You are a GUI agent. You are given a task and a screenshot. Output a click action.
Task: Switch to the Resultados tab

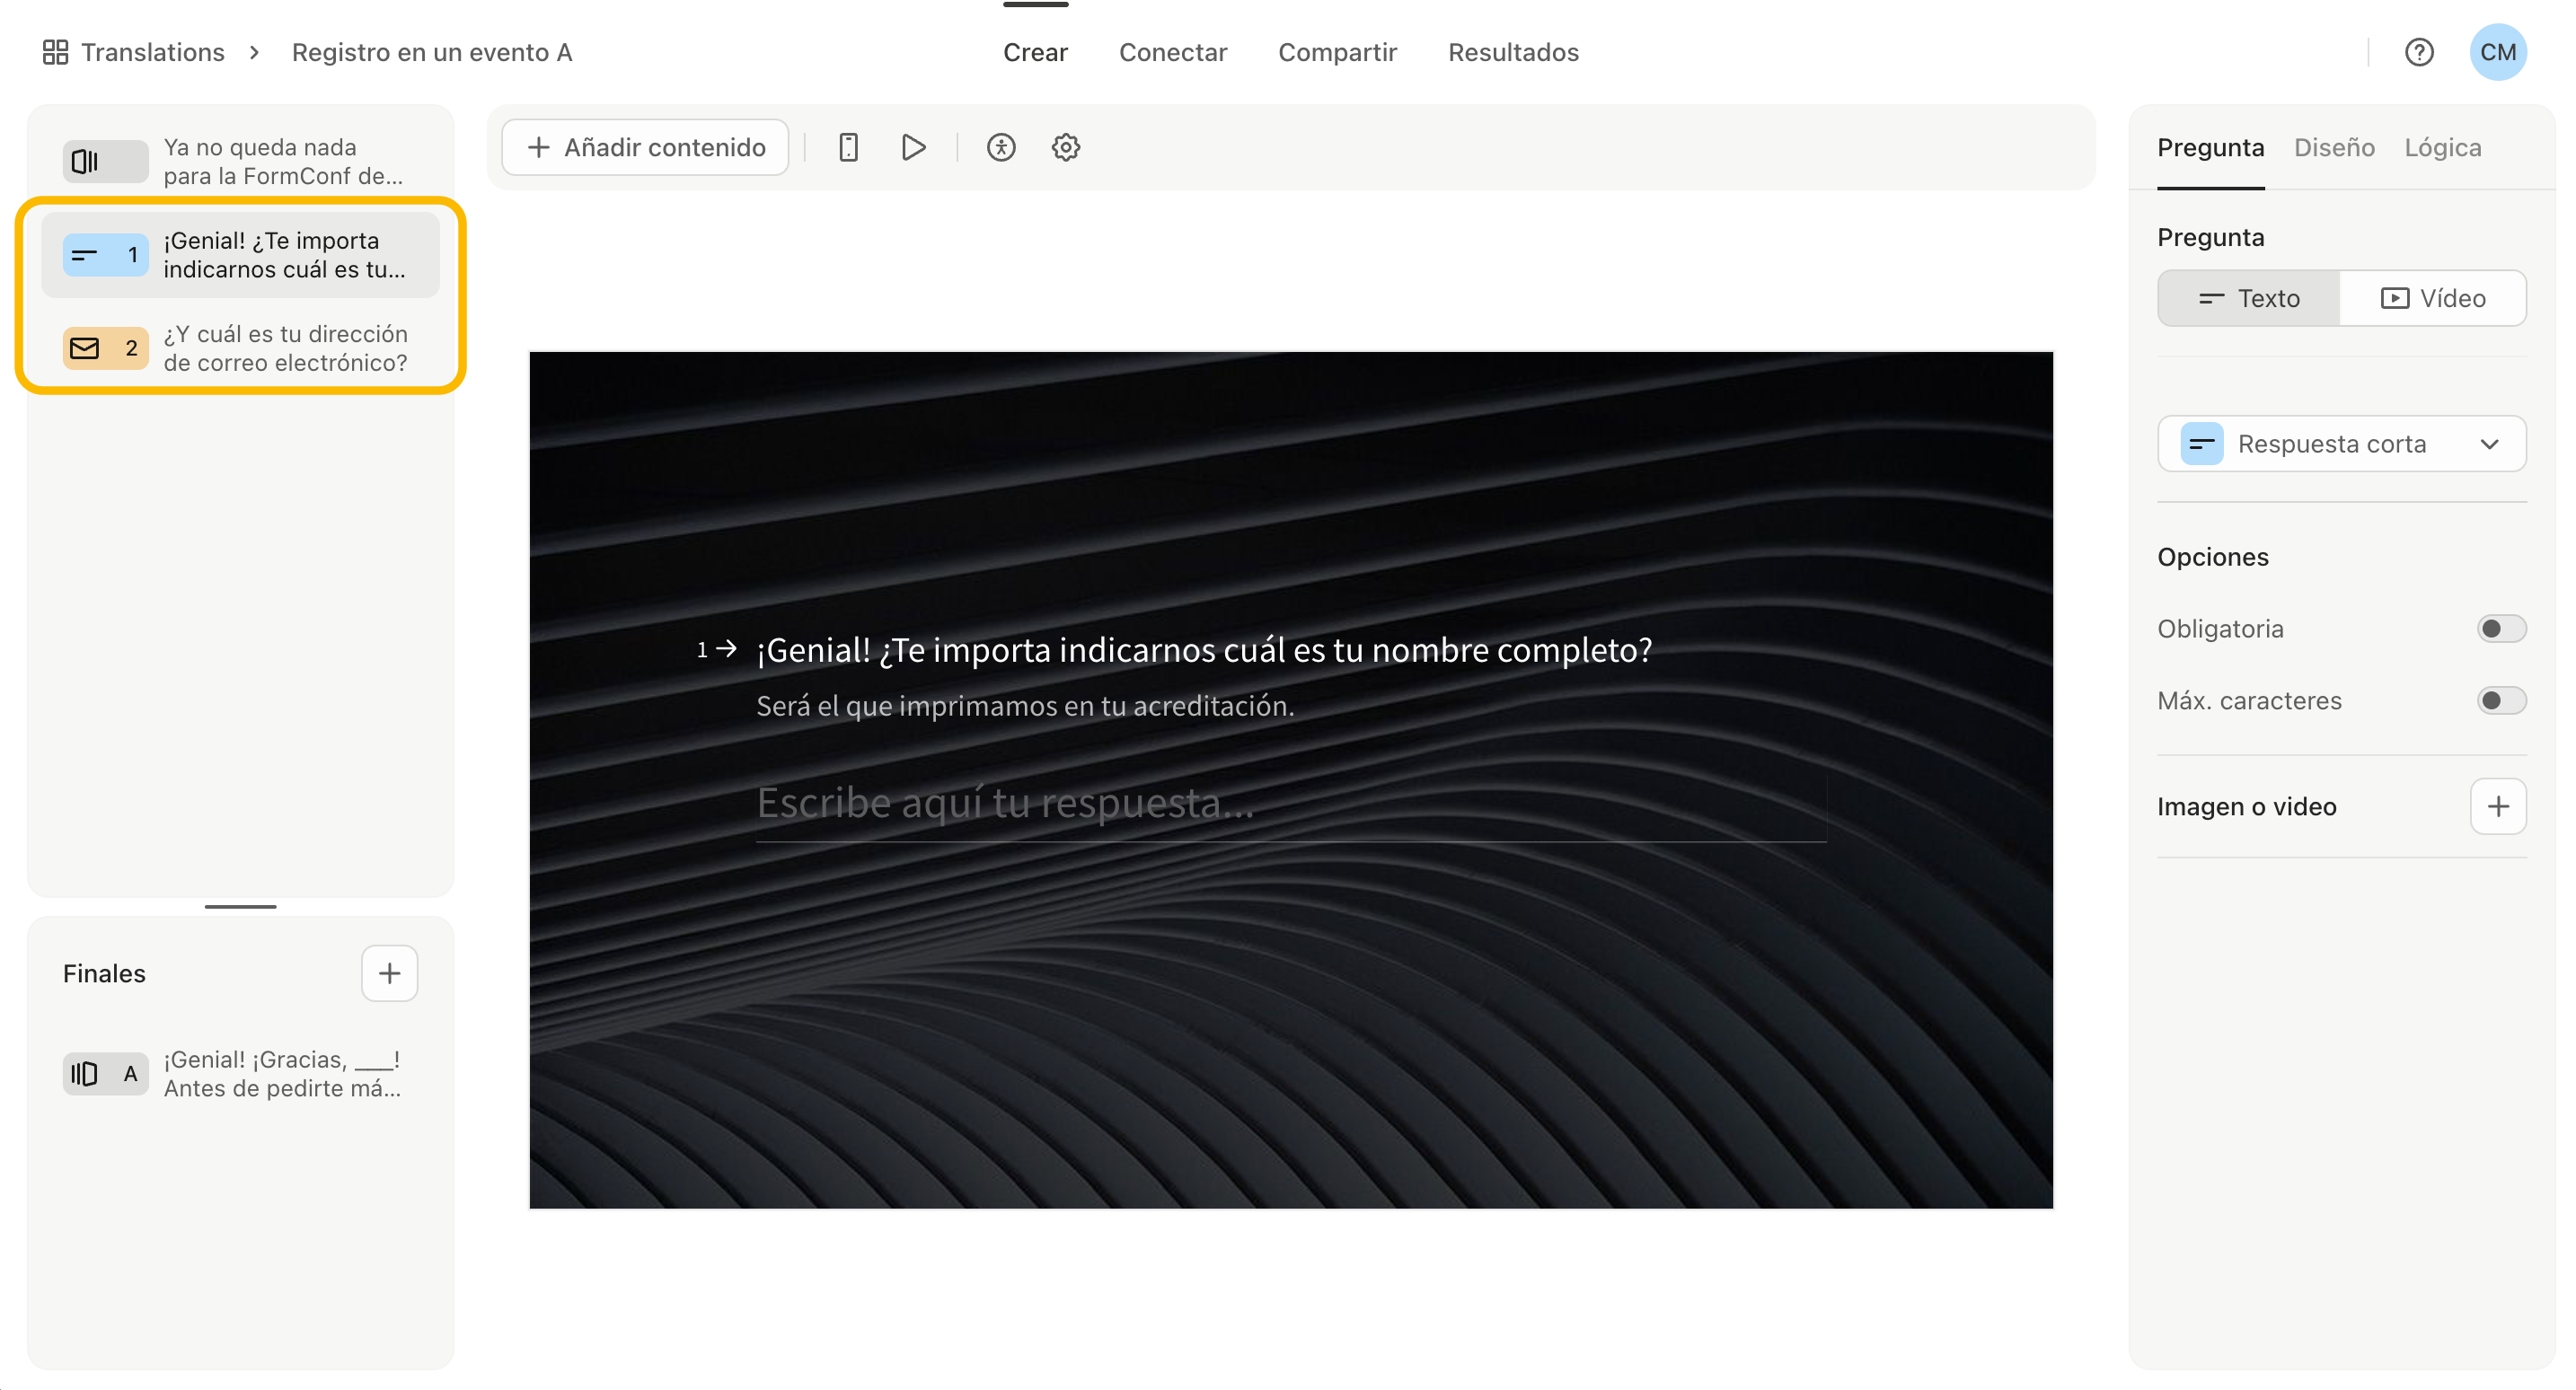click(1513, 52)
